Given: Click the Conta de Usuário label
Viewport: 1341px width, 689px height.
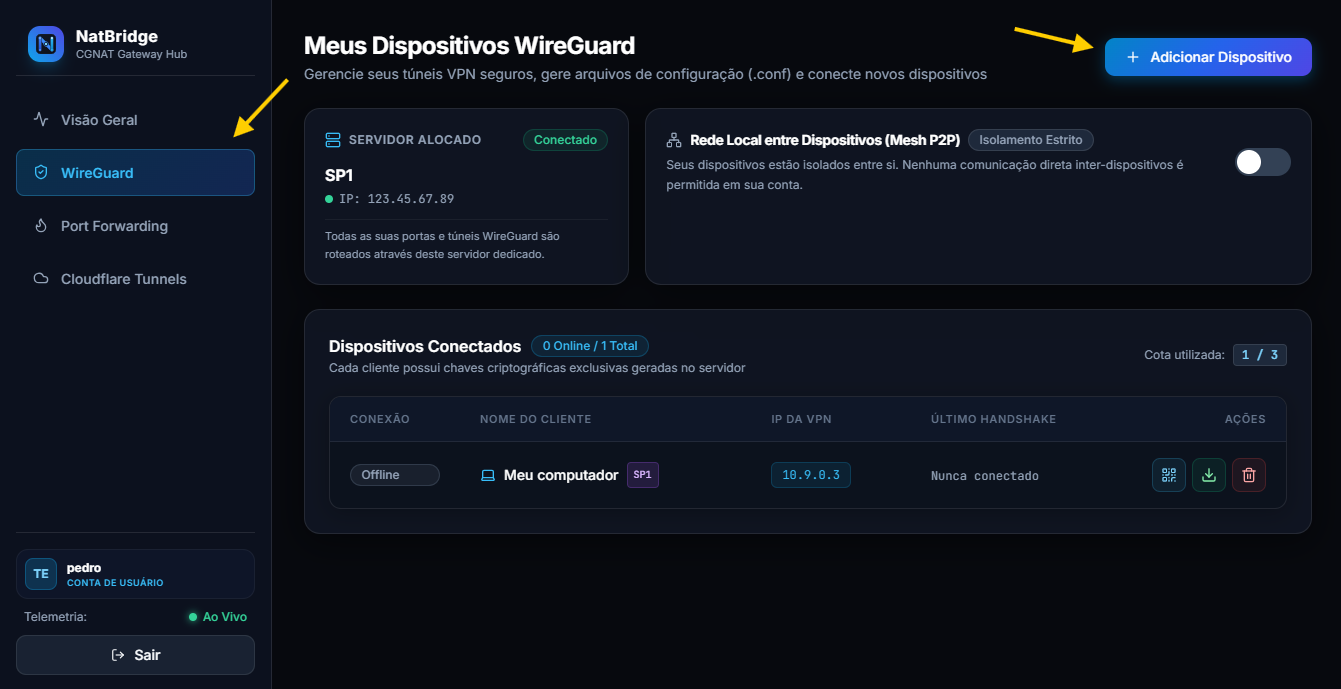Looking at the screenshot, I should [x=115, y=583].
